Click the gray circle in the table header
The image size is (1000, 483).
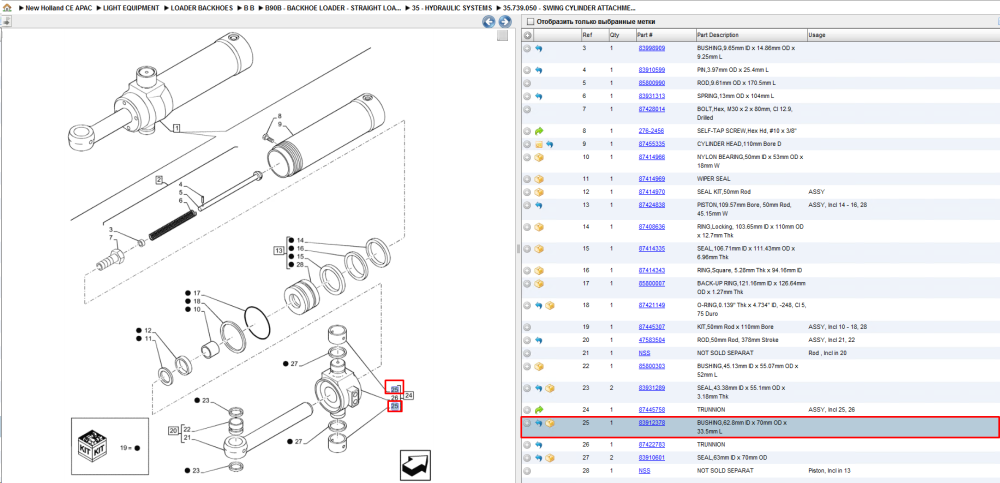[x=527, y=35]
